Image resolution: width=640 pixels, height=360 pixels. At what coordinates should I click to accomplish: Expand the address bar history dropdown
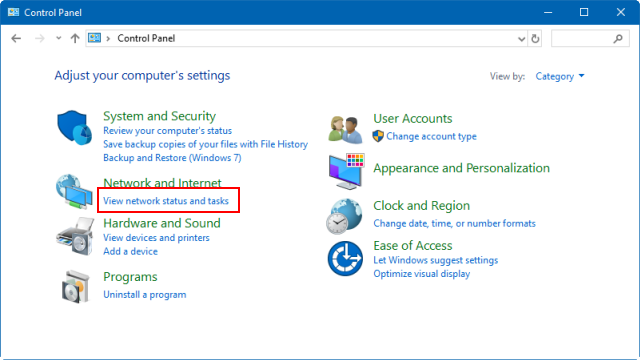[521, 39]
